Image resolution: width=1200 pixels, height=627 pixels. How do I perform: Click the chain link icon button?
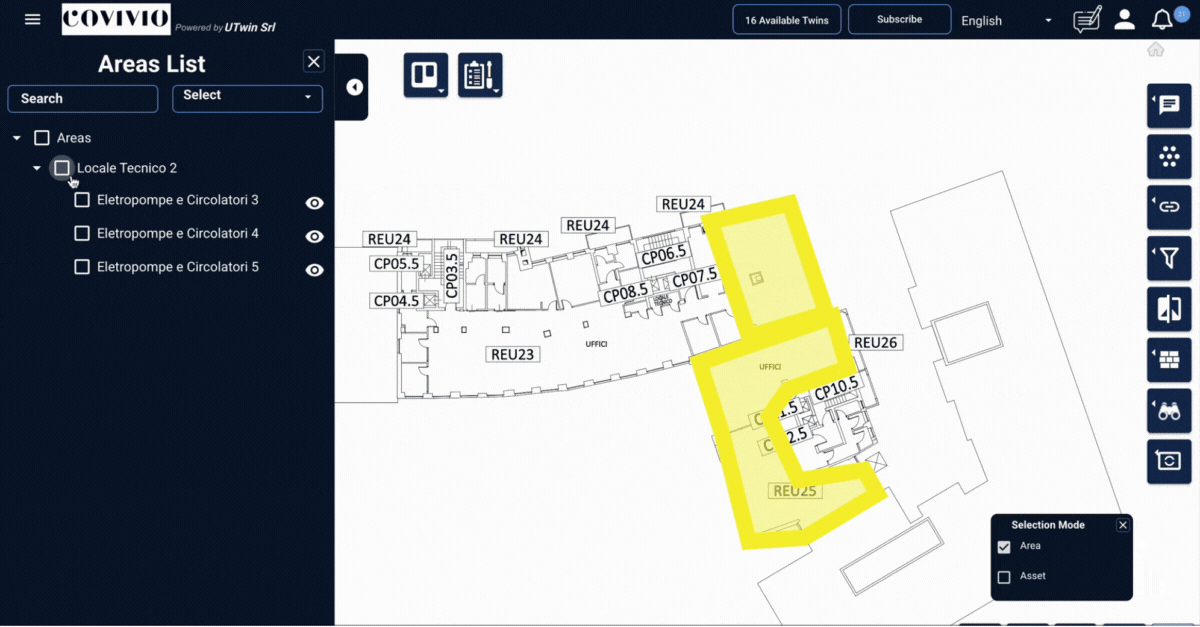1168,207
